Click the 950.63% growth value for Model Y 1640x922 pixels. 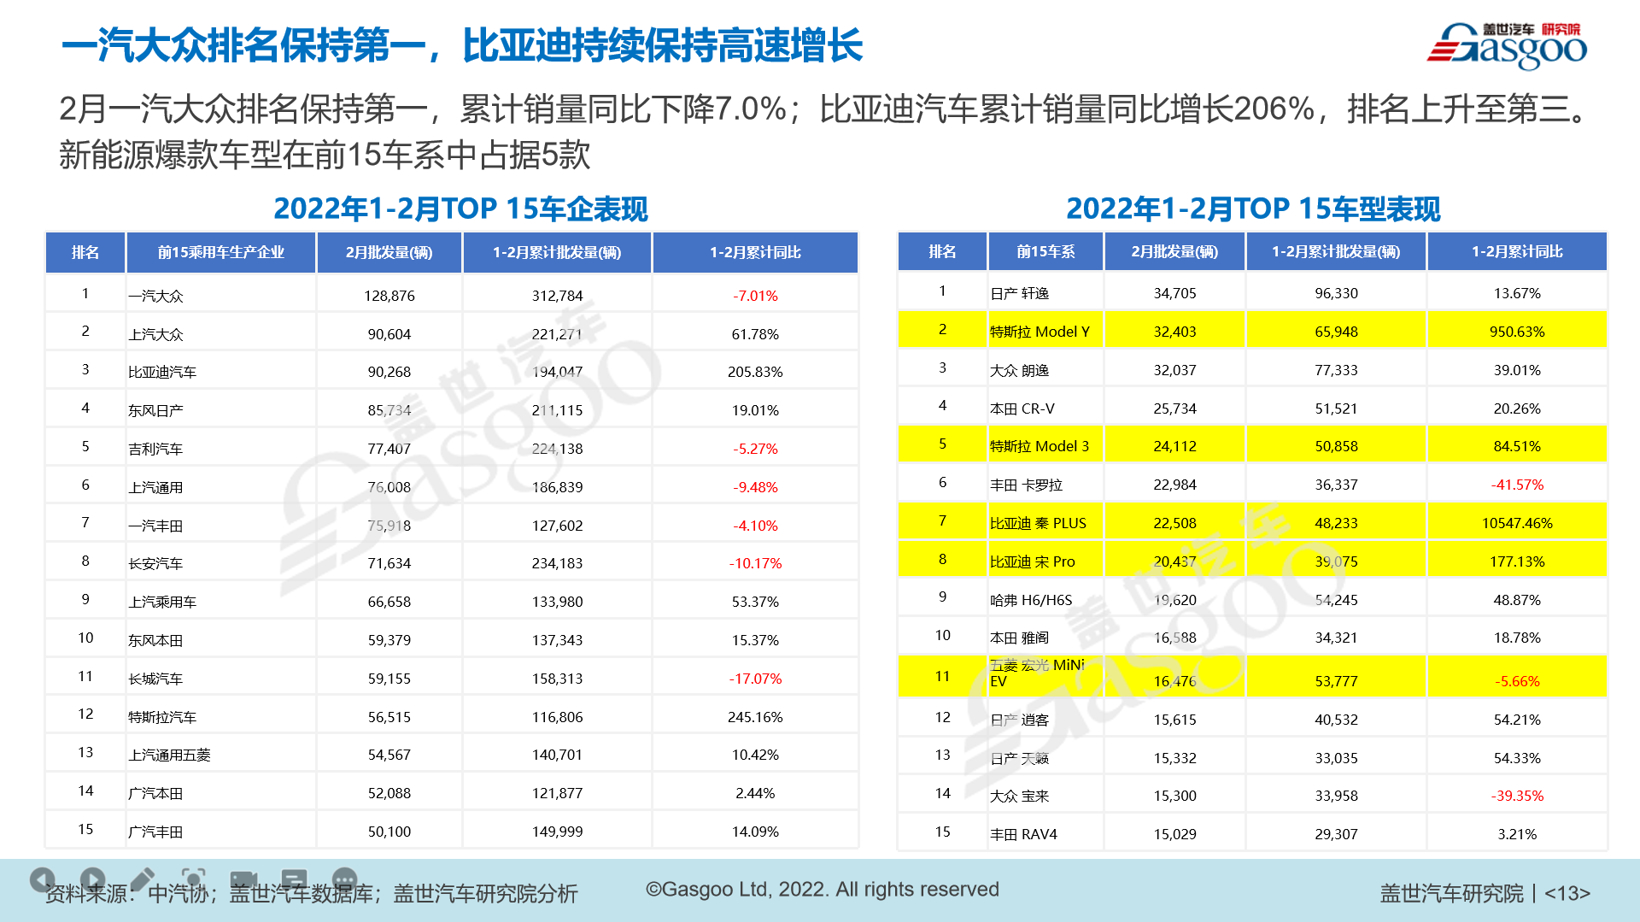(1517, 332)
